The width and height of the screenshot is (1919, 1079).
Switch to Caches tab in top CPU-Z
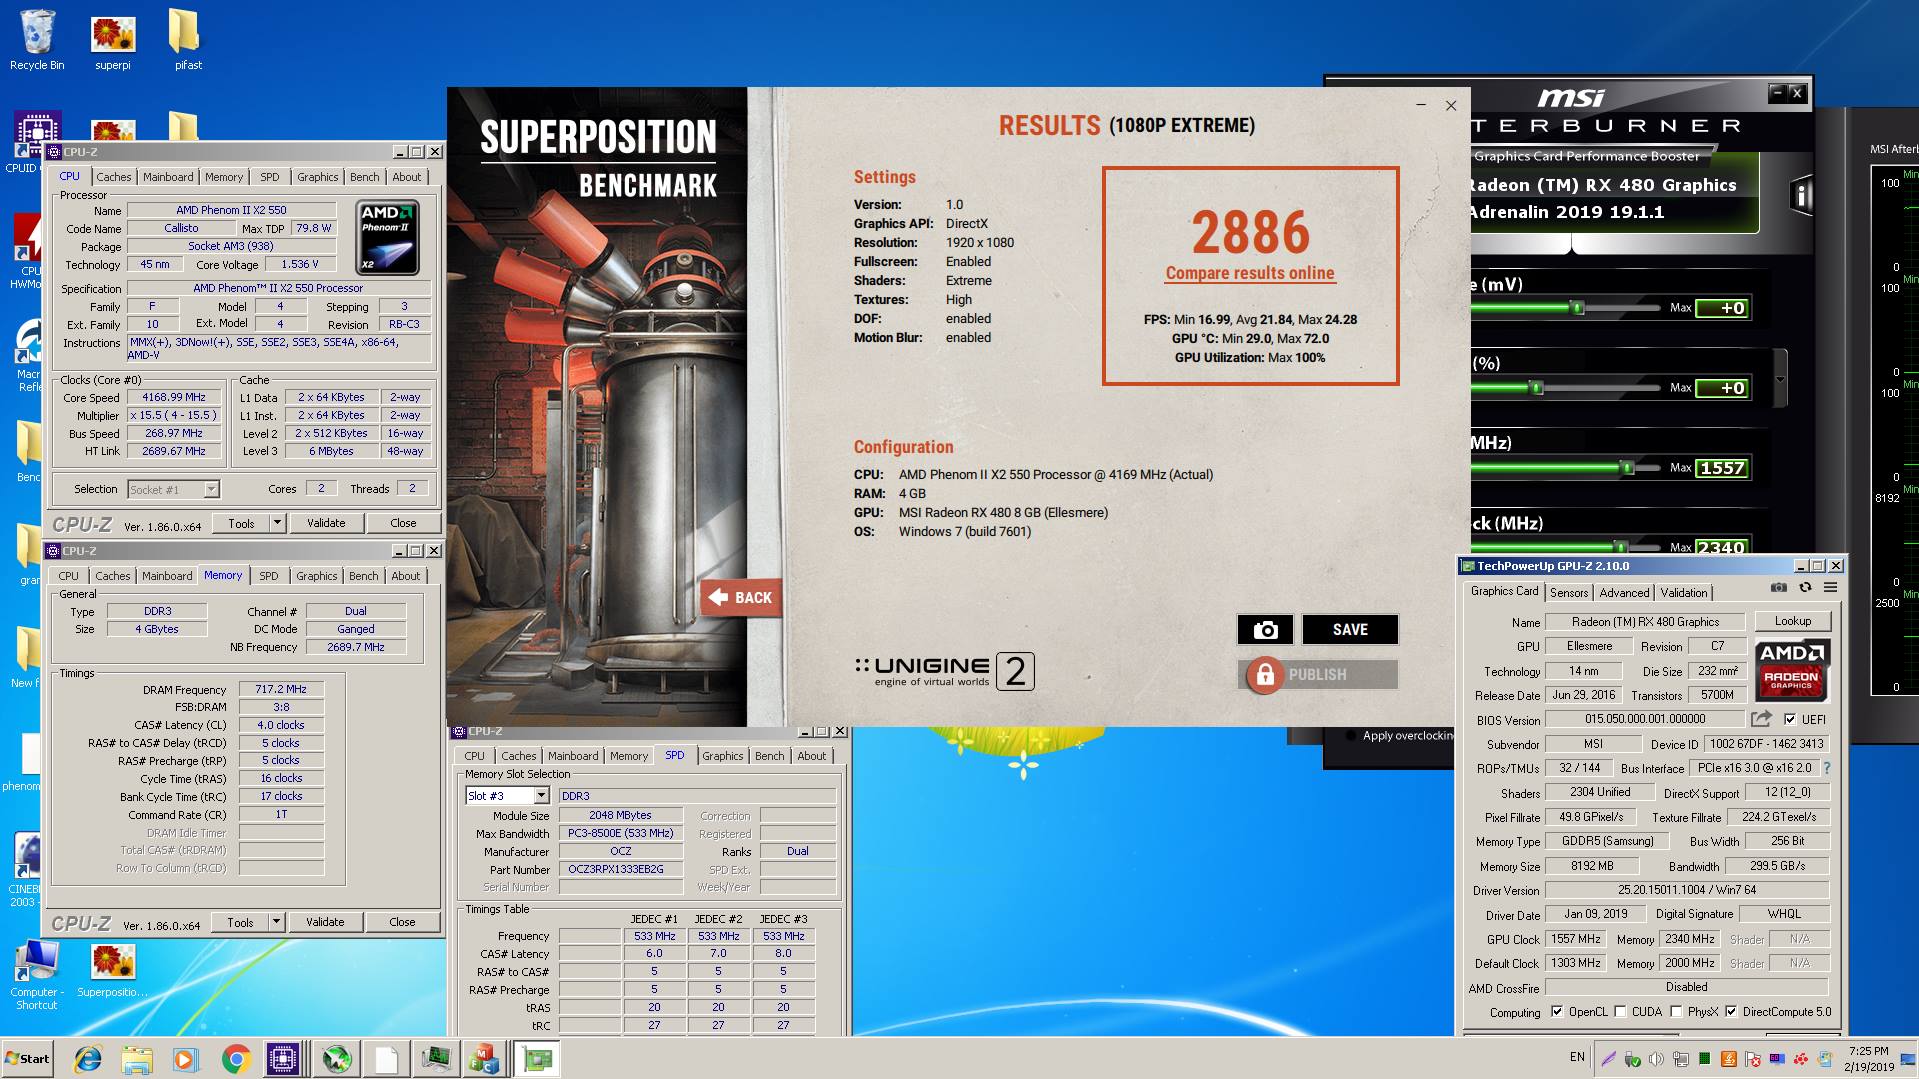tap(114, 177)
